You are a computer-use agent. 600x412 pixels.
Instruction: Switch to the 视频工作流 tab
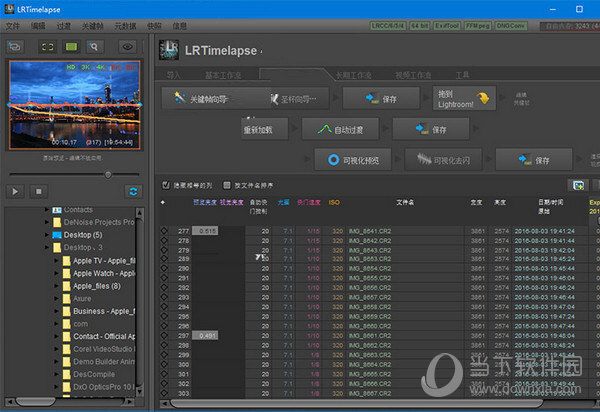(413, 75)
